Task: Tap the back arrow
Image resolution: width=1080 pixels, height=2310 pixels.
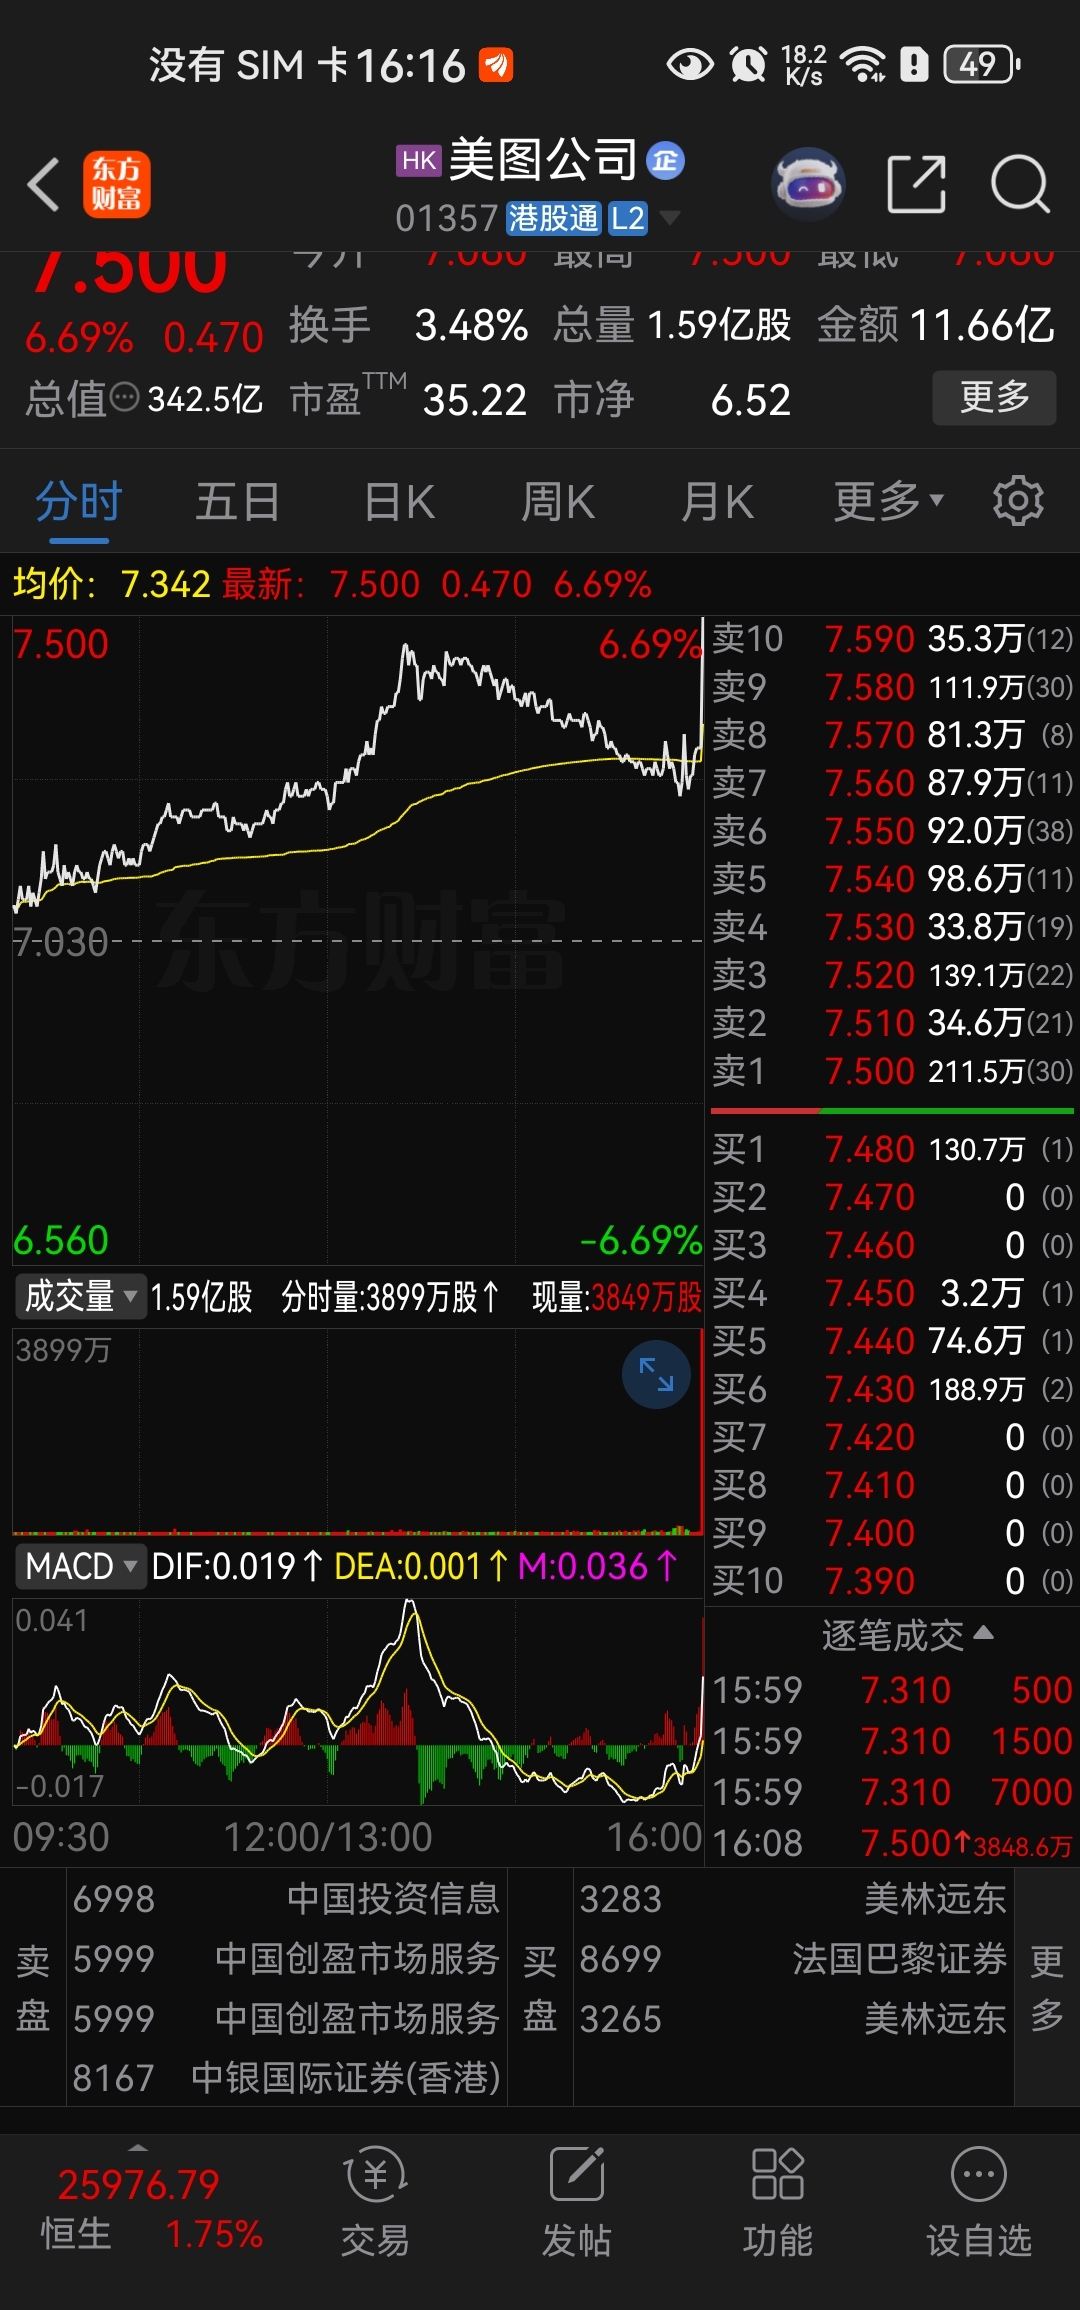Action: [44, 185]
